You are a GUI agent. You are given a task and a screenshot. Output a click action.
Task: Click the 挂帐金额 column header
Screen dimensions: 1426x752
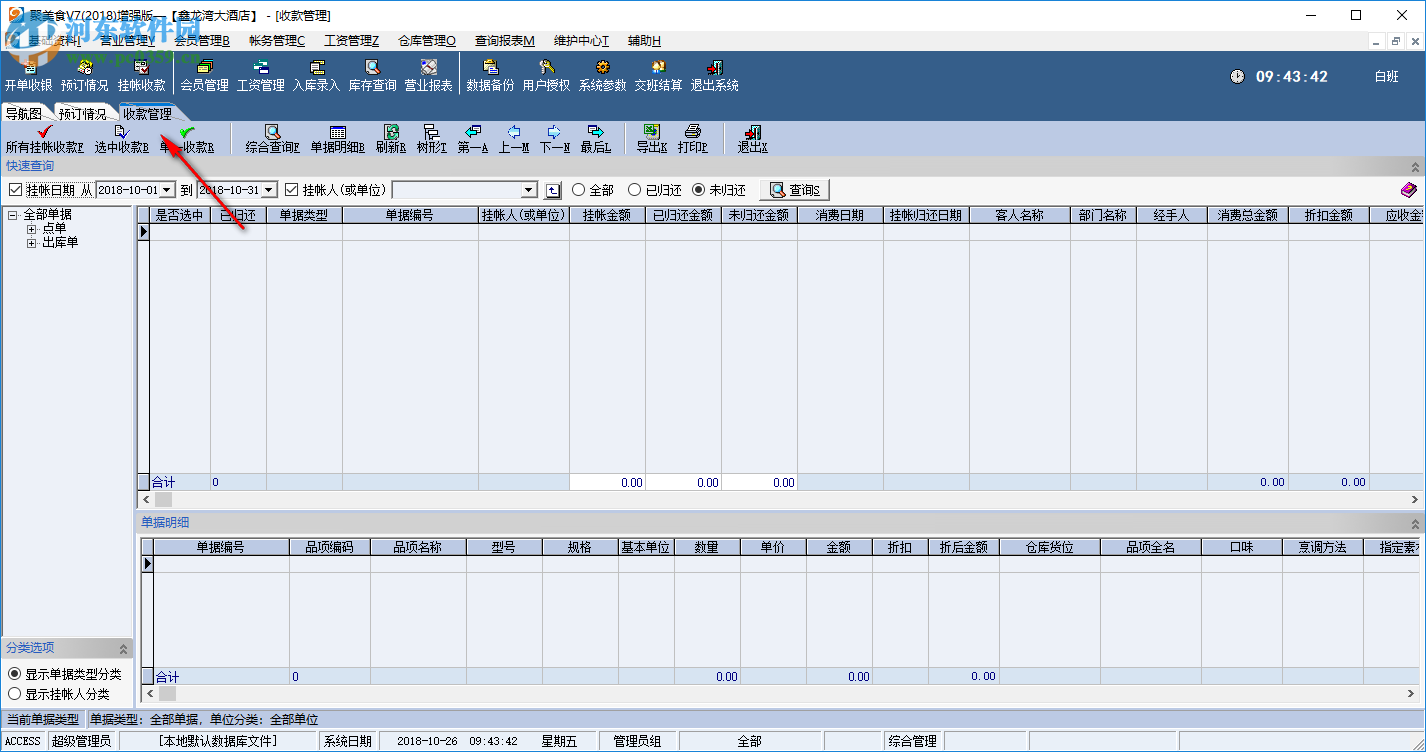(x=607, y=215)
